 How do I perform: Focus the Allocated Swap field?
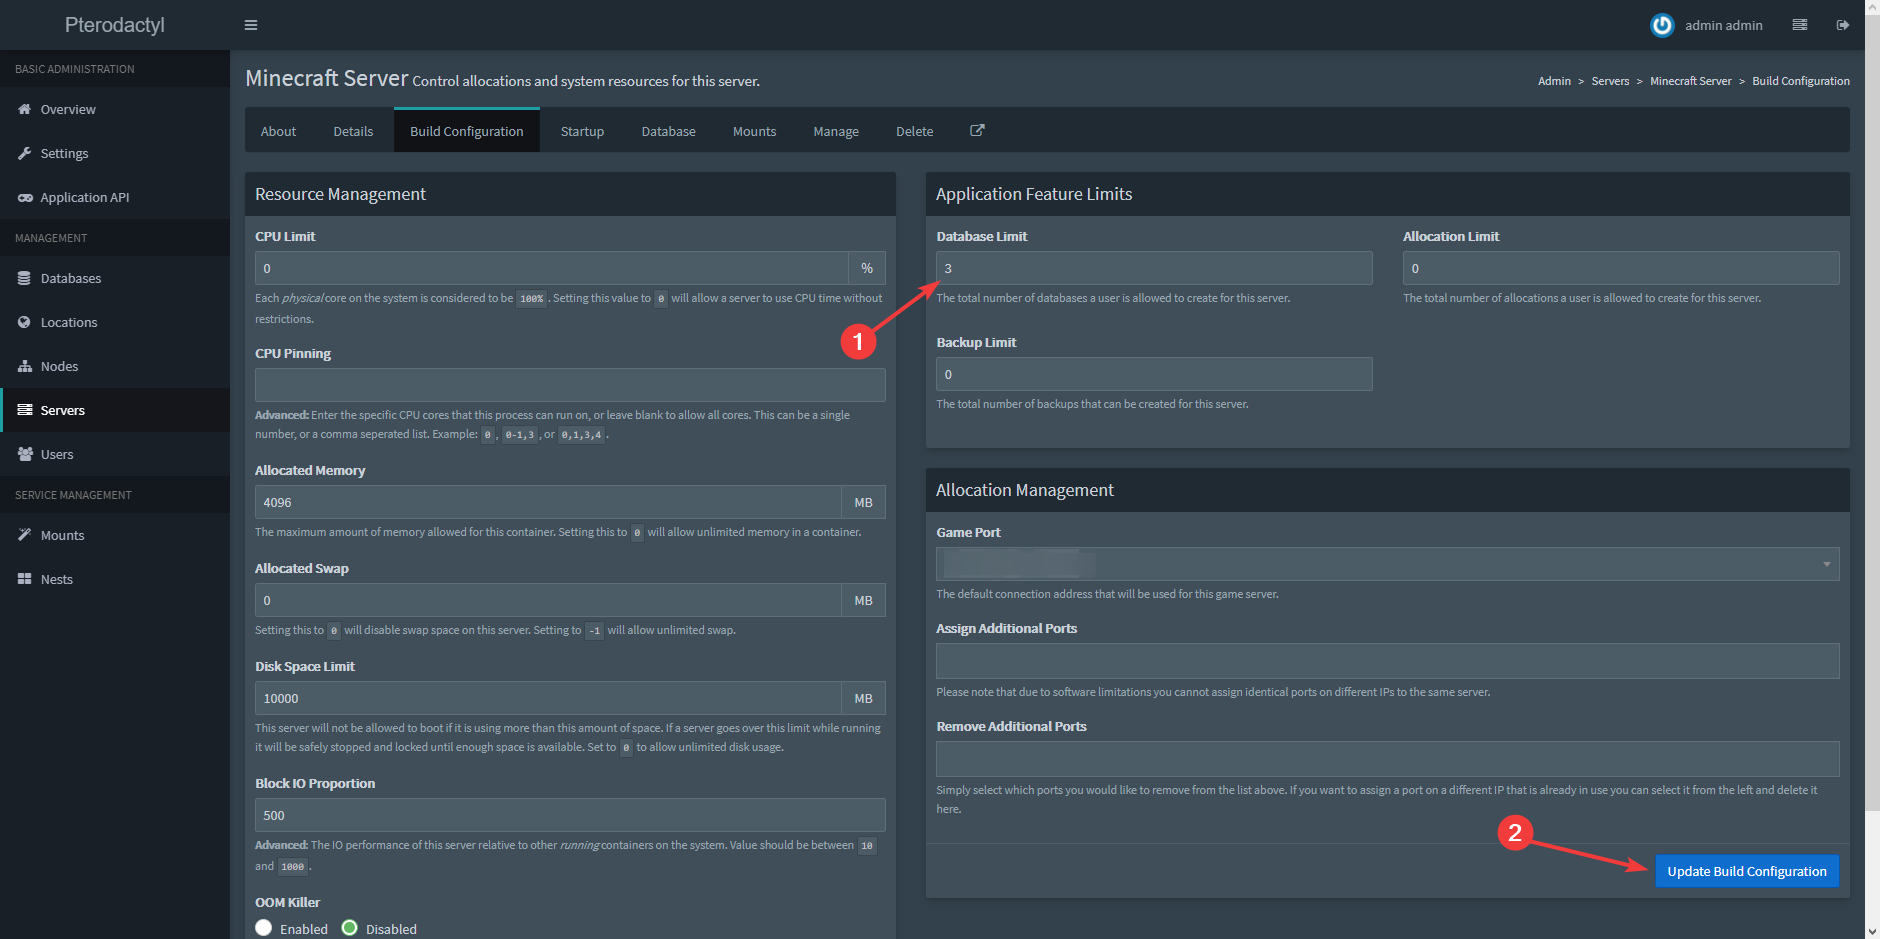(548, 600)
